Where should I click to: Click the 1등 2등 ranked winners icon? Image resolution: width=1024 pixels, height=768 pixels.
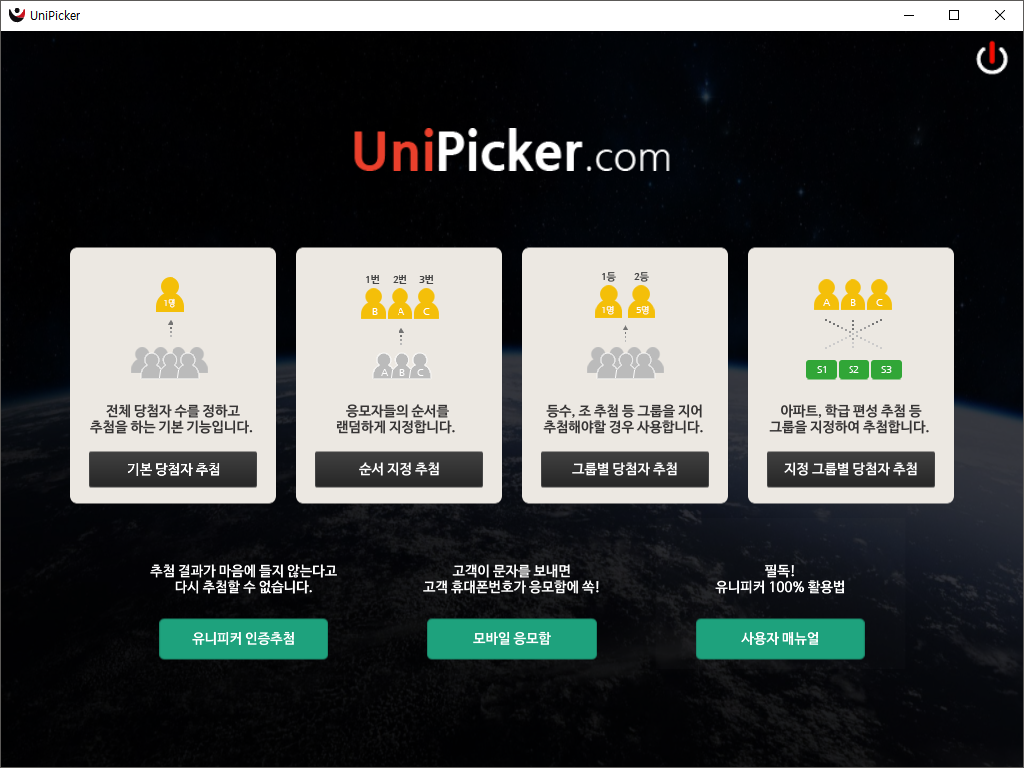pos(624,295)
